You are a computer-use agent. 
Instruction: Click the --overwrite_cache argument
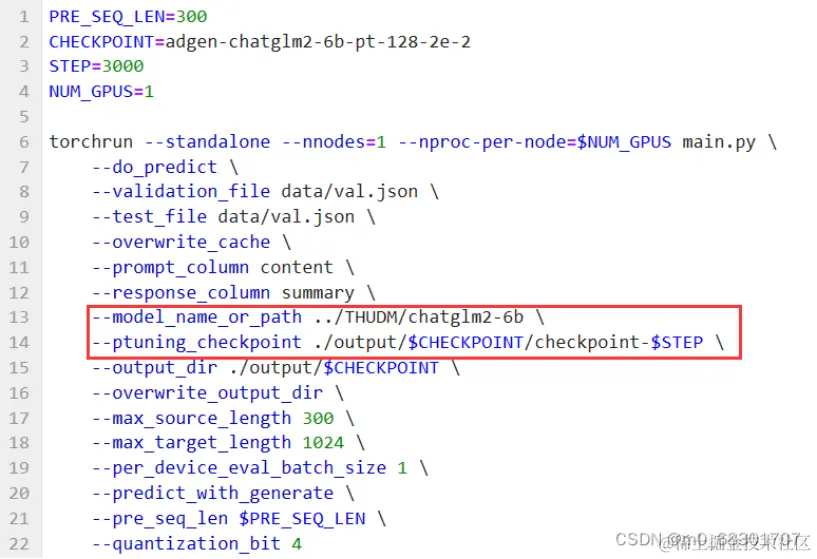click(x=191, y=242)
